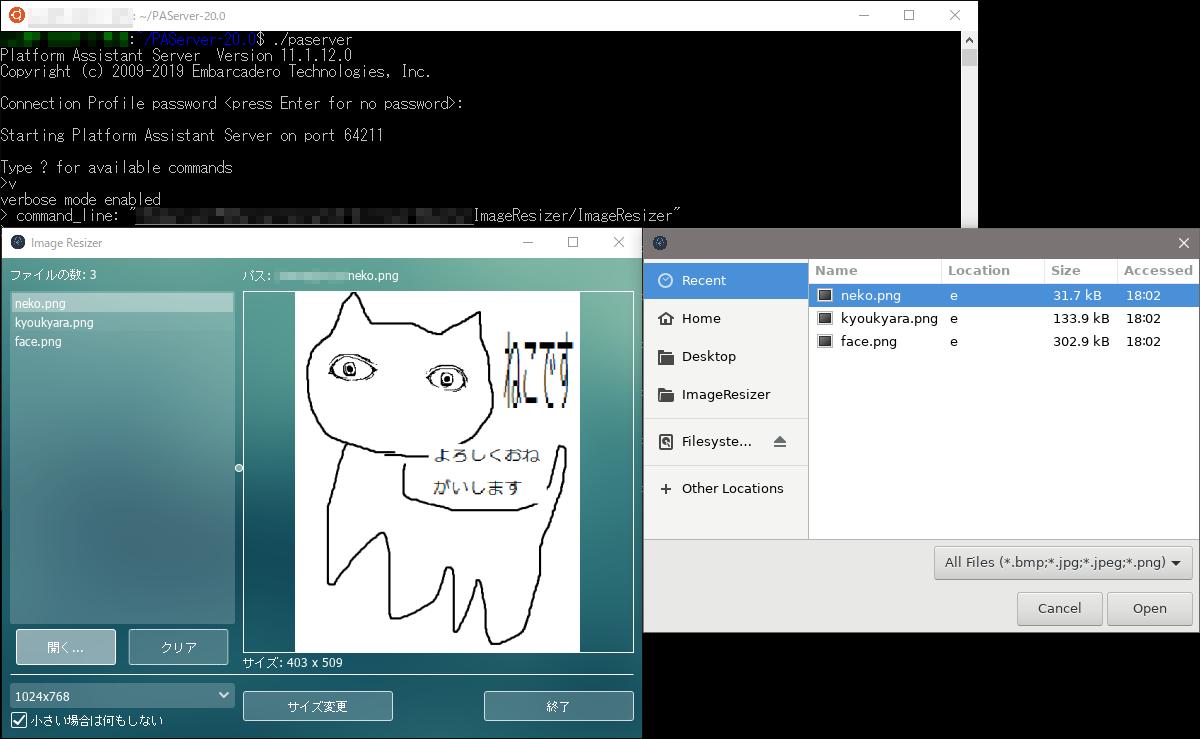The width and height of the screenshot is (1200, 739).
Task: Close the file dialog with X button
Action: coord(1184,243)
